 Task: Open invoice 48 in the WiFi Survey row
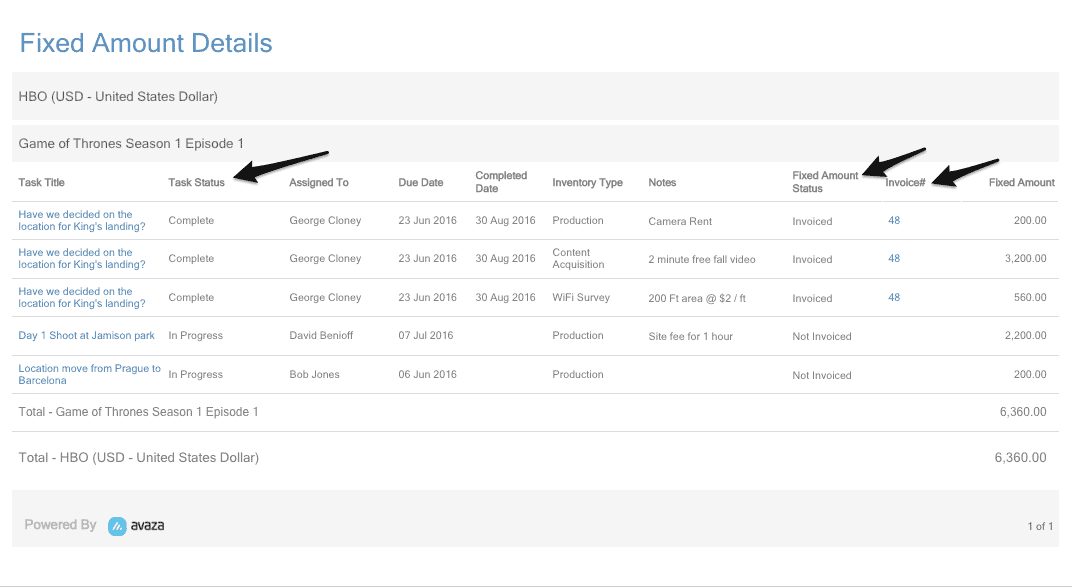(x=894, y=297)
